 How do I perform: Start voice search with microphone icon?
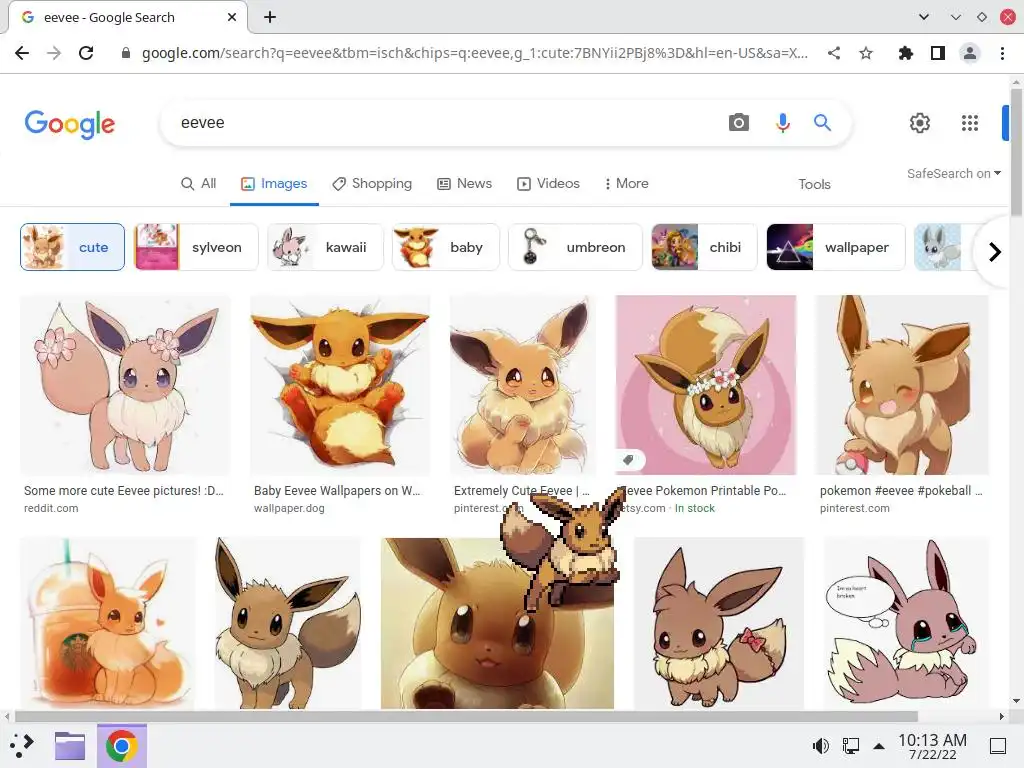(x=782, y=122)
